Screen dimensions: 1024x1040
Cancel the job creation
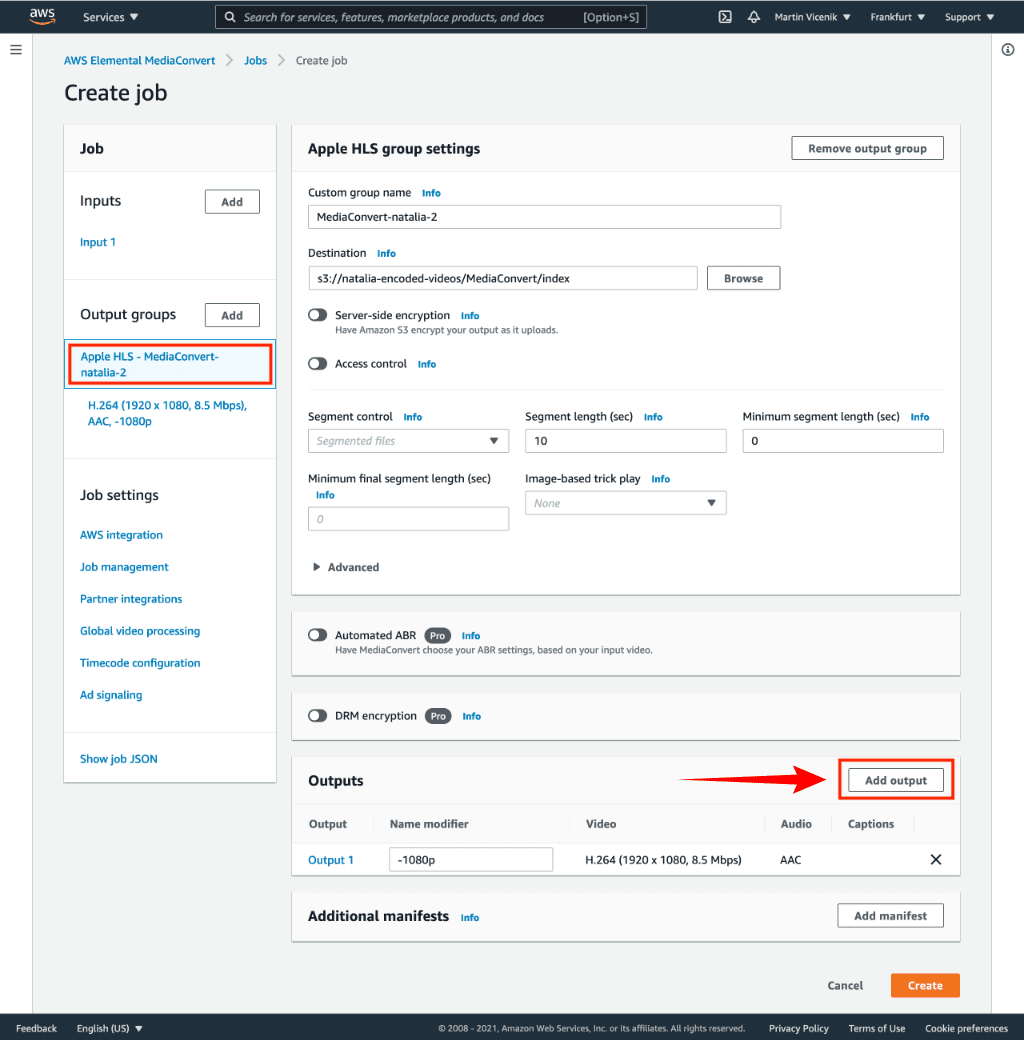click(845, 986)
